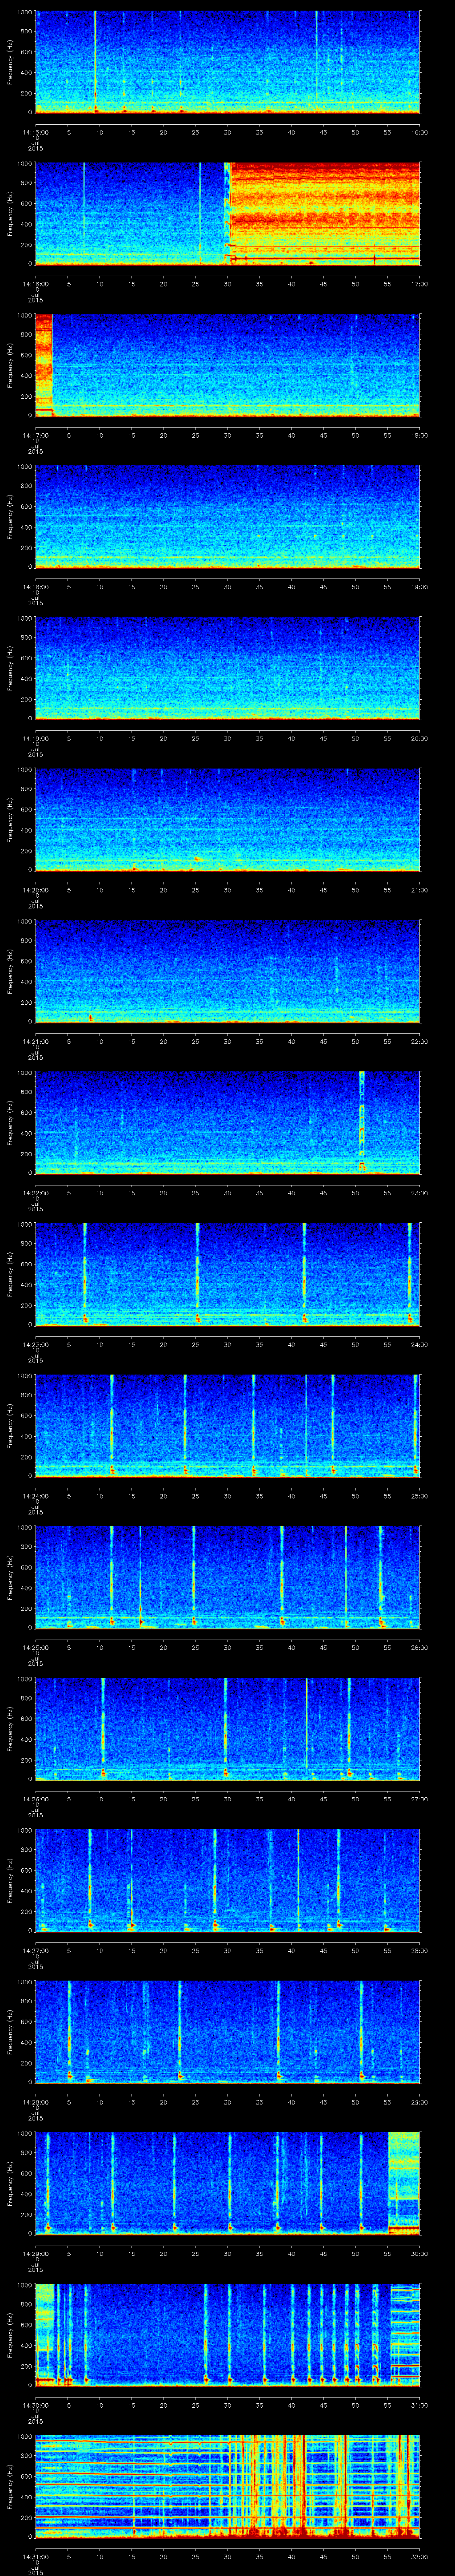Select the spectrogram panel starting at 14:18:00
455x2576 pixels.
[227, 516]
